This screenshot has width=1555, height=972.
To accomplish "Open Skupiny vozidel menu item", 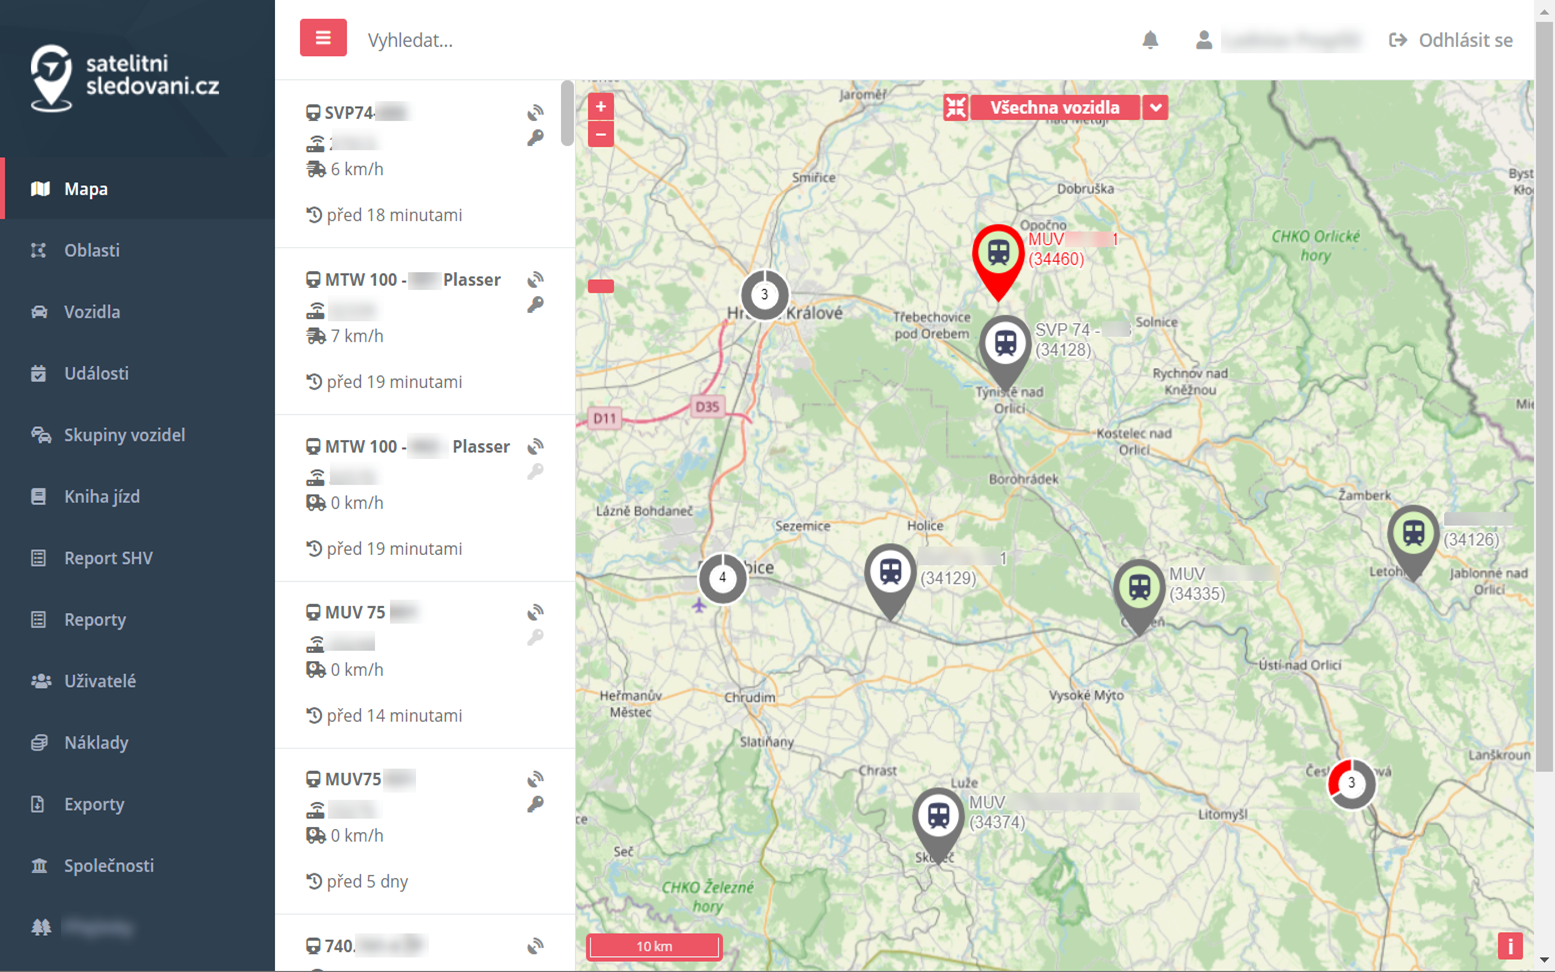I will pos(138,435).
